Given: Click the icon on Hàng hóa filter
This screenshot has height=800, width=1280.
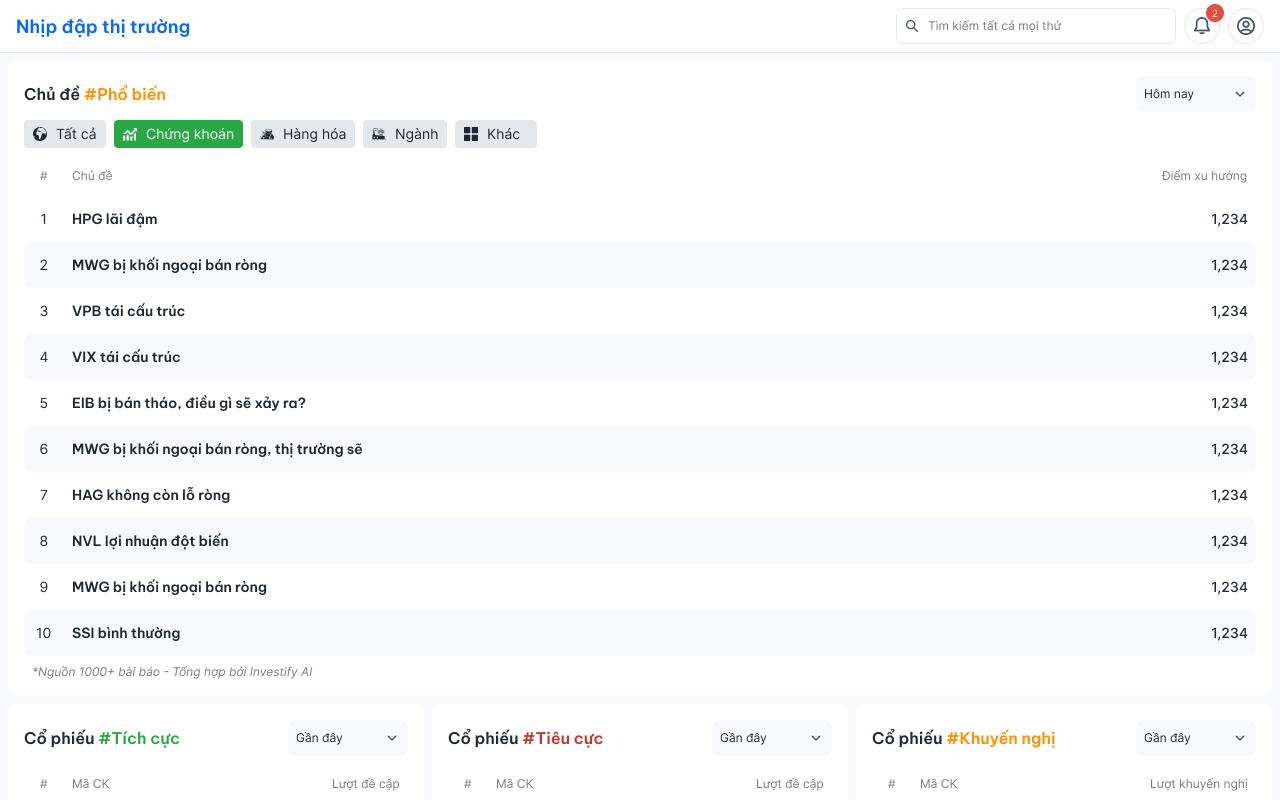Looking at the screenshot, I should 267,134.
